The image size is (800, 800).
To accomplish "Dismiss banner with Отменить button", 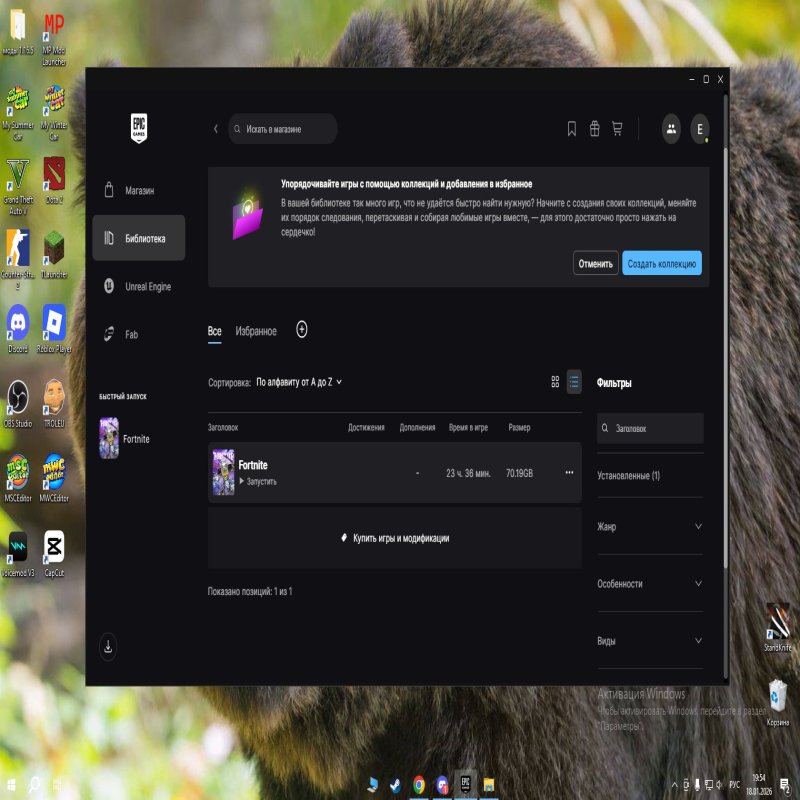I will pos(595,264).
